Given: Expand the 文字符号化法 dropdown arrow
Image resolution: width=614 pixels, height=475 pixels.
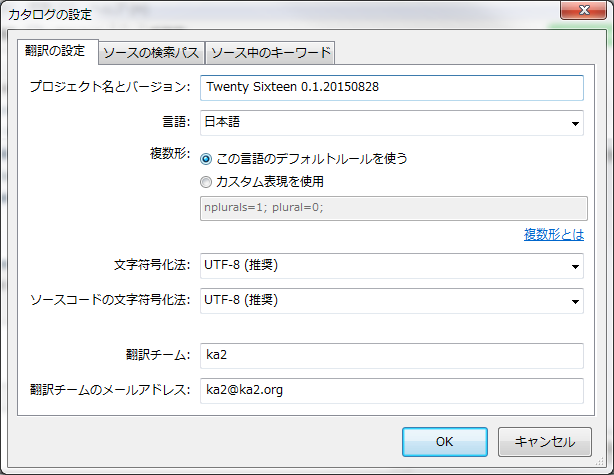Looking at the screenshot, I should 575,267.
